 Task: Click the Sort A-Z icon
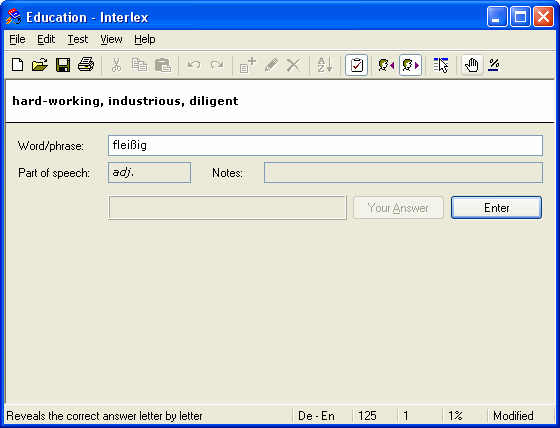pyautogui.click(x=325, y=65)
